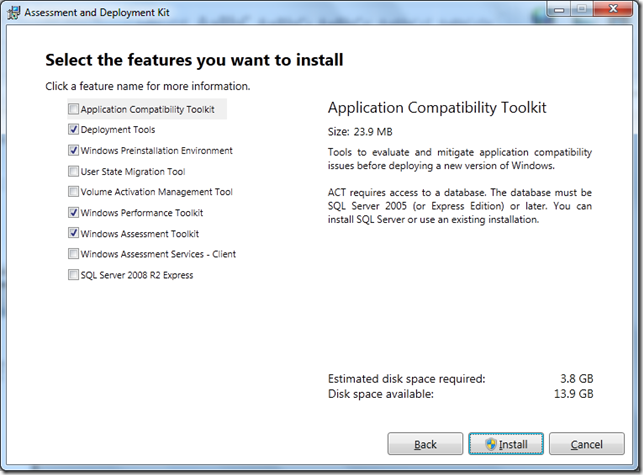Enable the Application Compatibility Toolkit checkbox
Screen dimensions: 643x475
click(x=74, y=109)
